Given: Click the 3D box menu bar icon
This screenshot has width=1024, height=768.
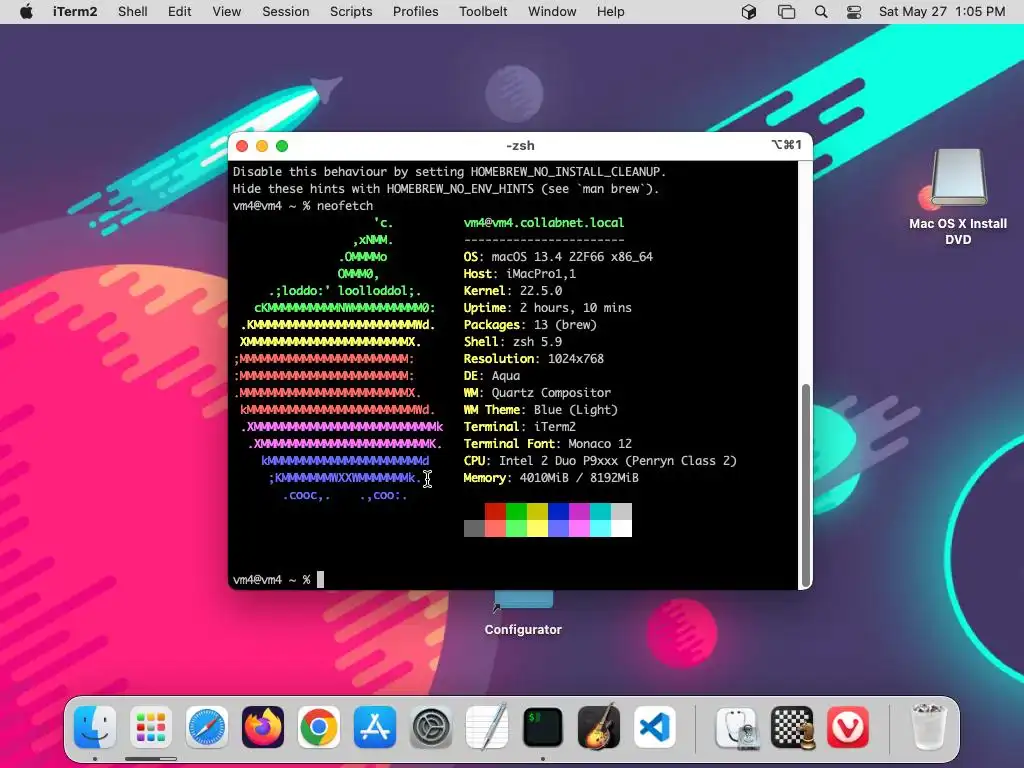Looking at the screenshot, I should click(x=749, y=12).
